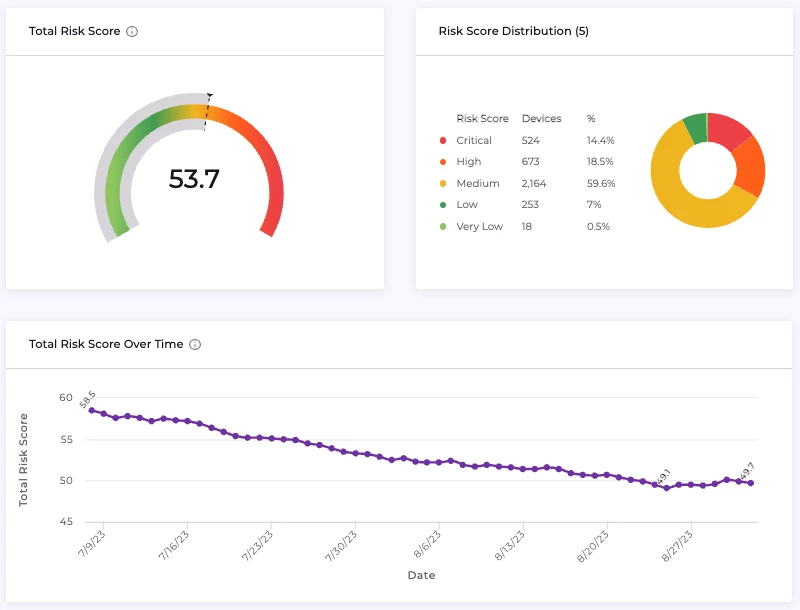The height and width of the screenshot is (610, 800).
Task: Click the light green Very Low legend dot
Action: 443,227
